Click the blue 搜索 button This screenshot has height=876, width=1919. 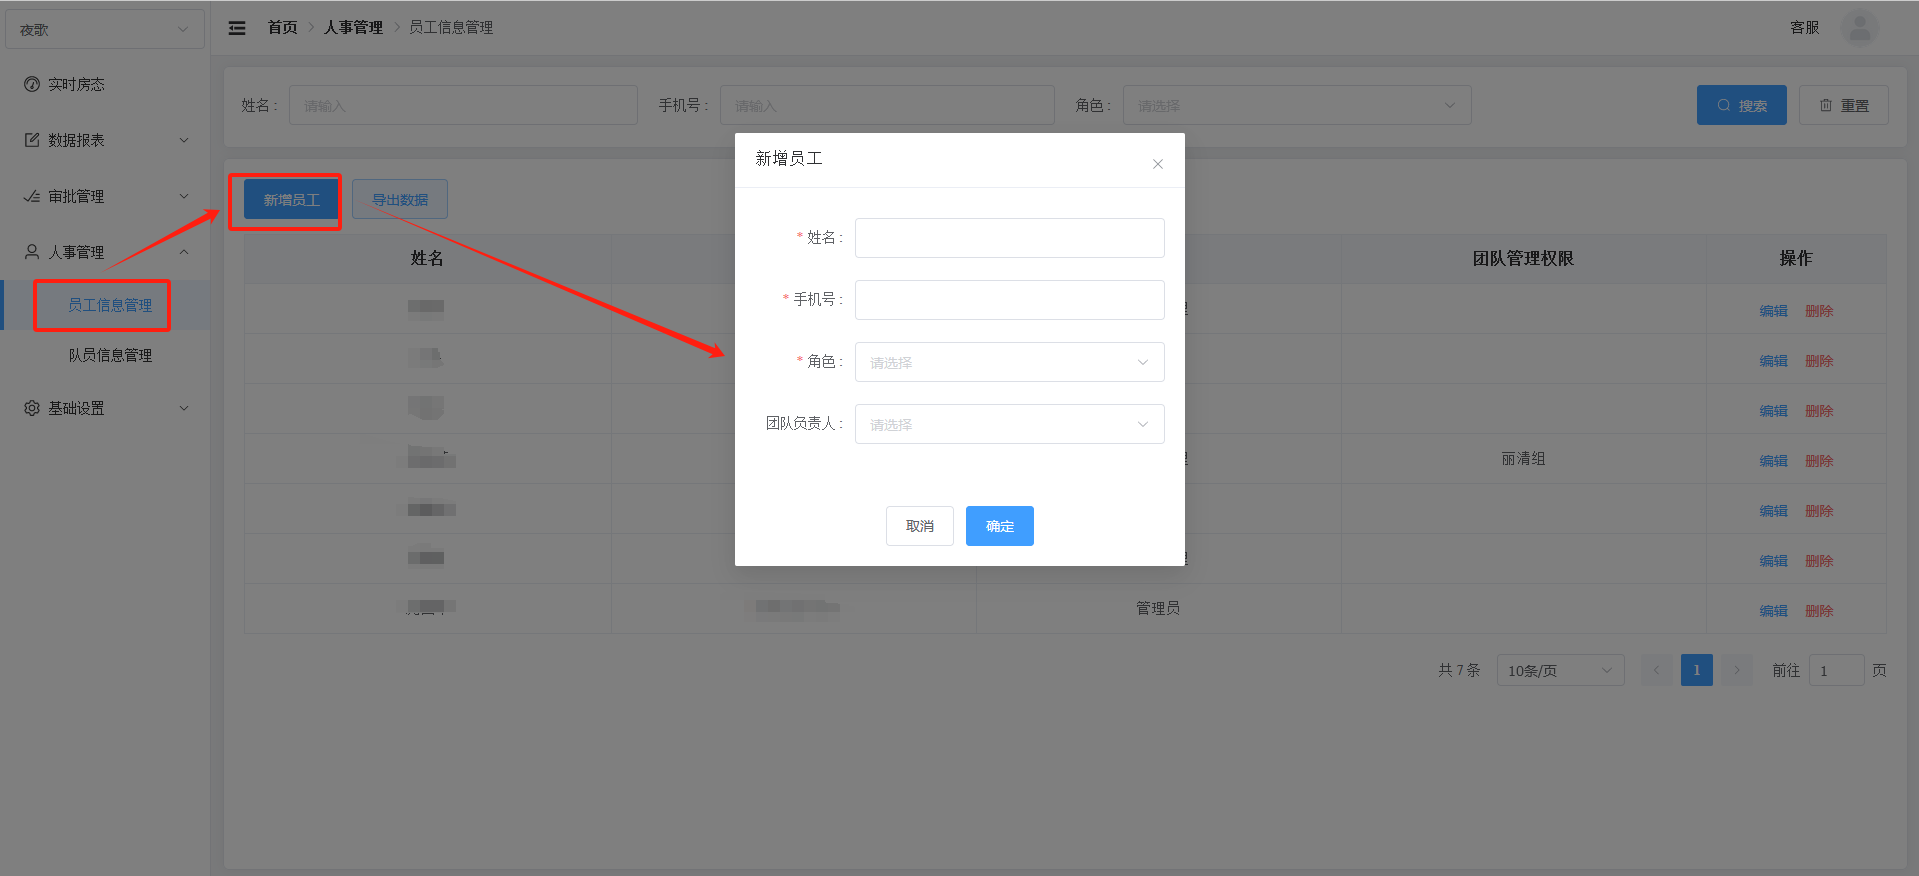(1741, 105)
